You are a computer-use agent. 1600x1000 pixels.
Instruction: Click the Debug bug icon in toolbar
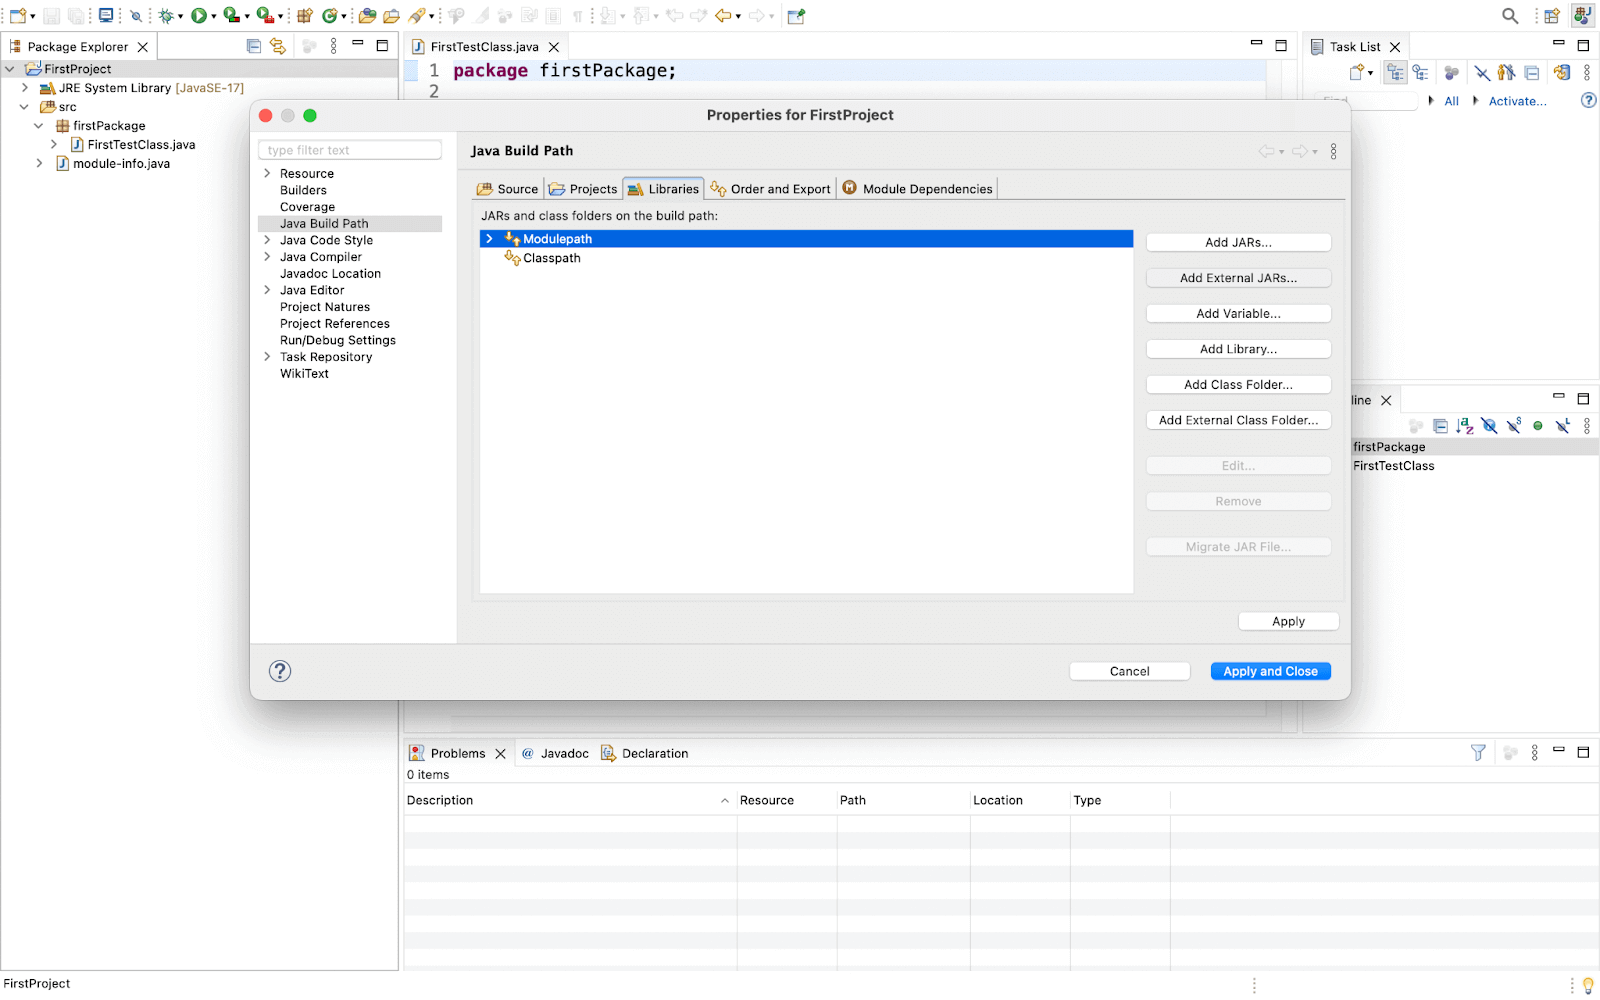coord(166,16)
